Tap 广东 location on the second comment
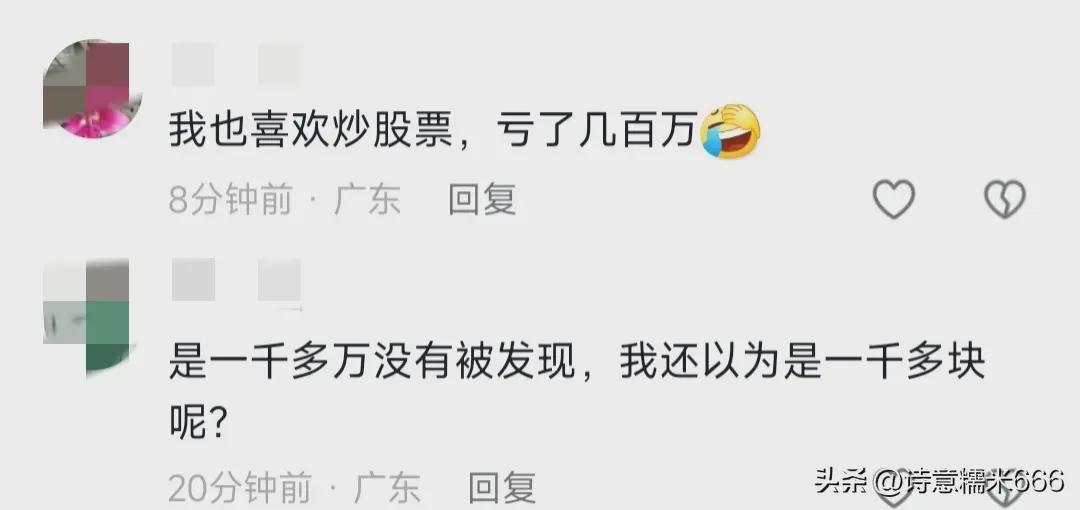The height and width of the screenshot is (510, 1080). coord(387,488)
